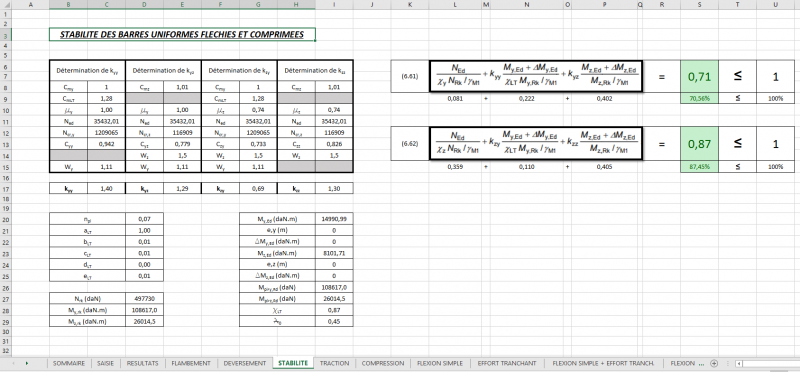Go to the RESULTATS sheet tab
The width and height of the screenshot is (800, 372).
[143, 363]
